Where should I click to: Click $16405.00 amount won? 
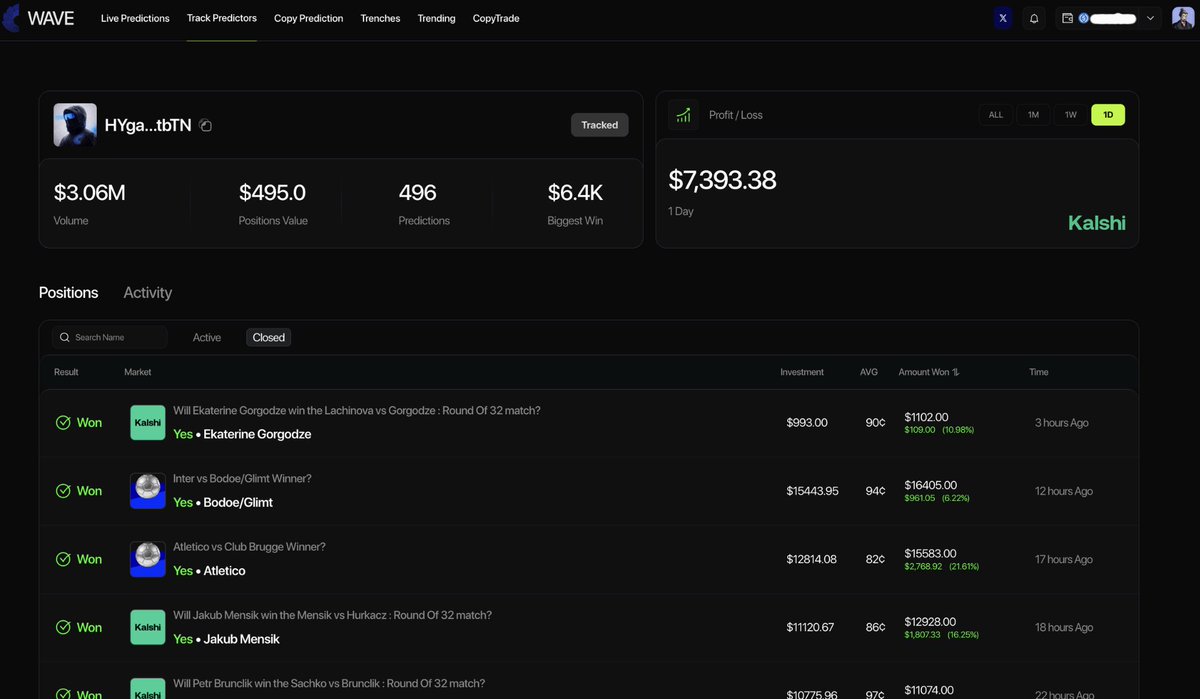click(x=930, y=485)
